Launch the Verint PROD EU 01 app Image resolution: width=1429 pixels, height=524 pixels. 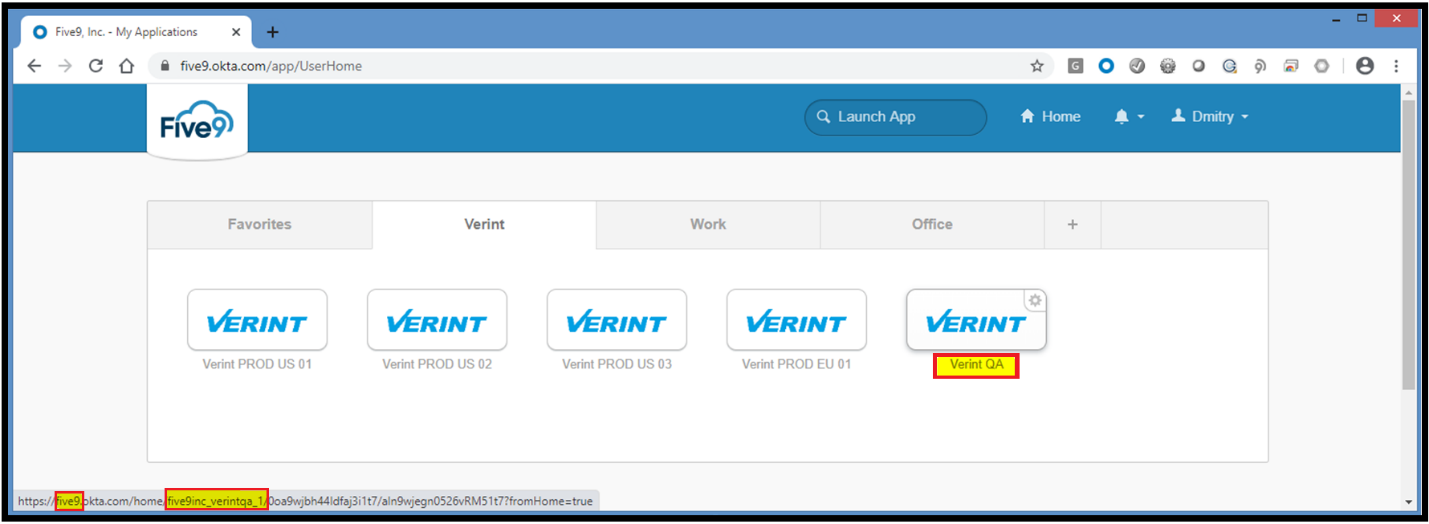pyautogui.click(x=796, y=320)
